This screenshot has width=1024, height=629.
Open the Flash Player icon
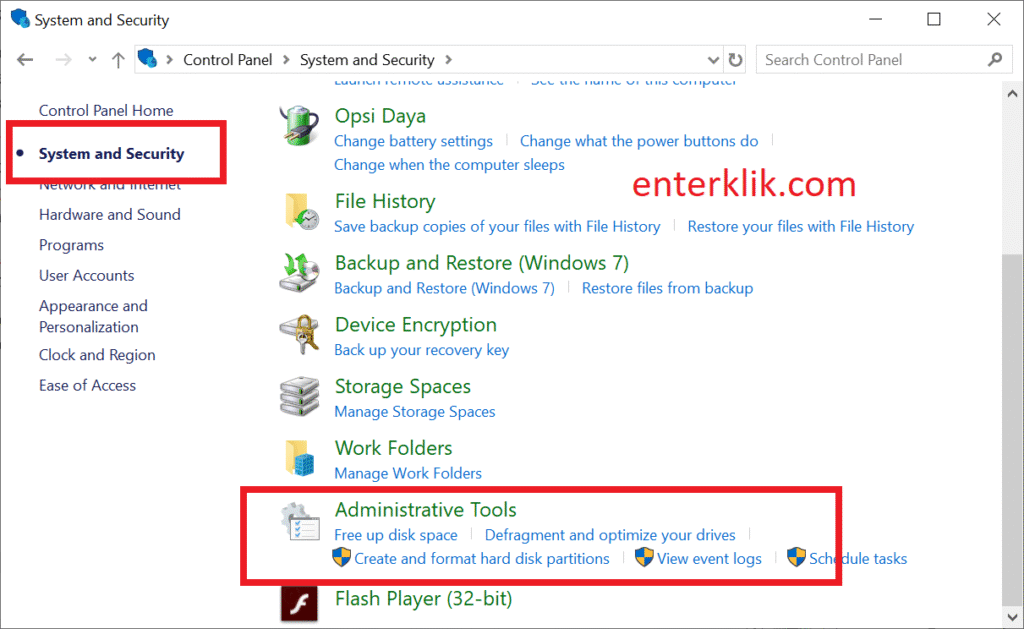(298, 601)
